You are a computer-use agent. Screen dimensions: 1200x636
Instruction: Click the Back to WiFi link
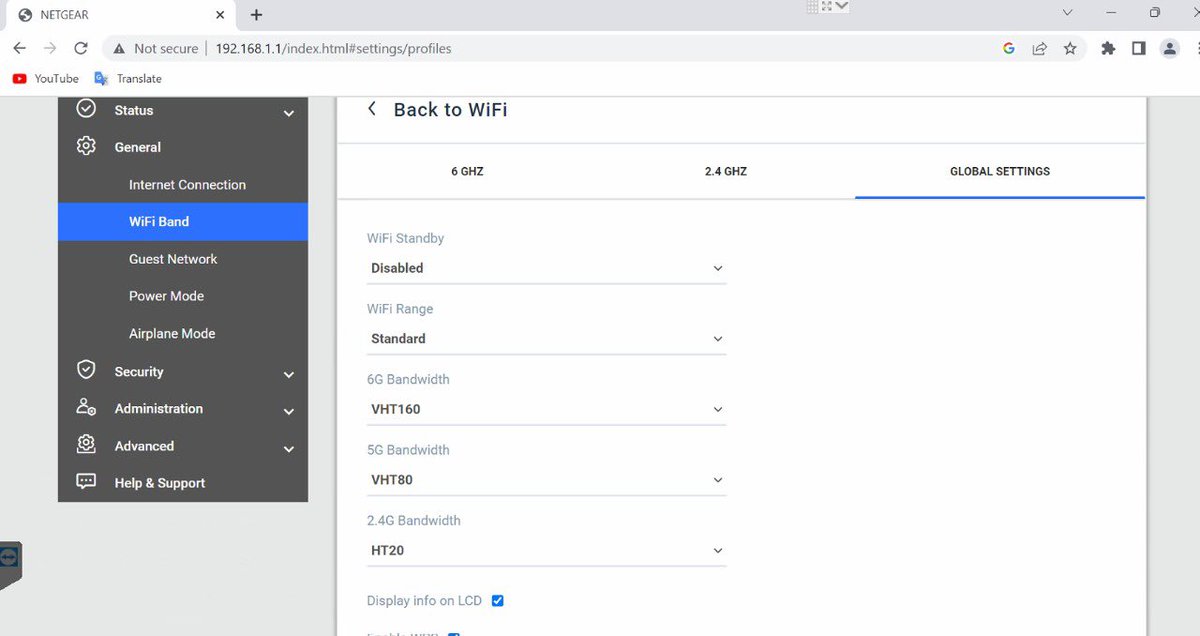(x=450, y=110)
